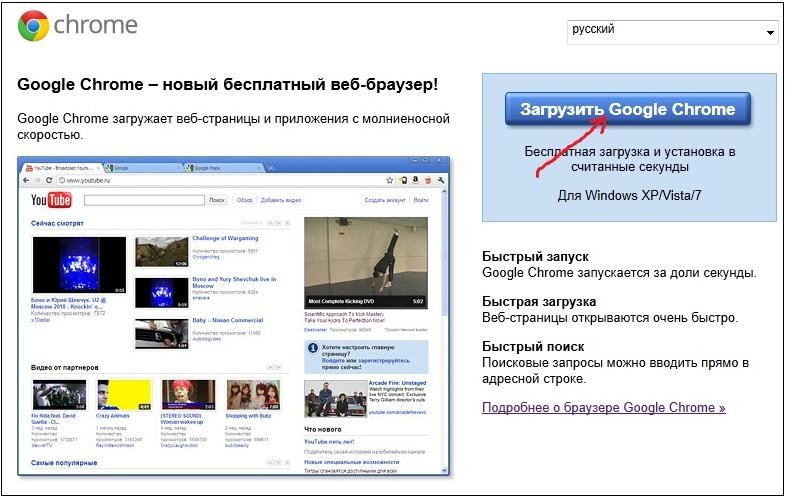The image size is (787, 499).
Task: Open Bono and Yury Shevchuk live in Moscow link
Action: (234, 282)
